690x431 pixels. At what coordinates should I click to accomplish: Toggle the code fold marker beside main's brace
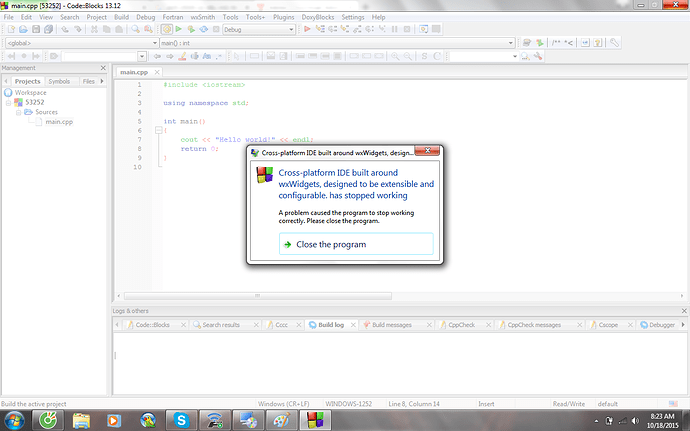click(x=159, y=130)
